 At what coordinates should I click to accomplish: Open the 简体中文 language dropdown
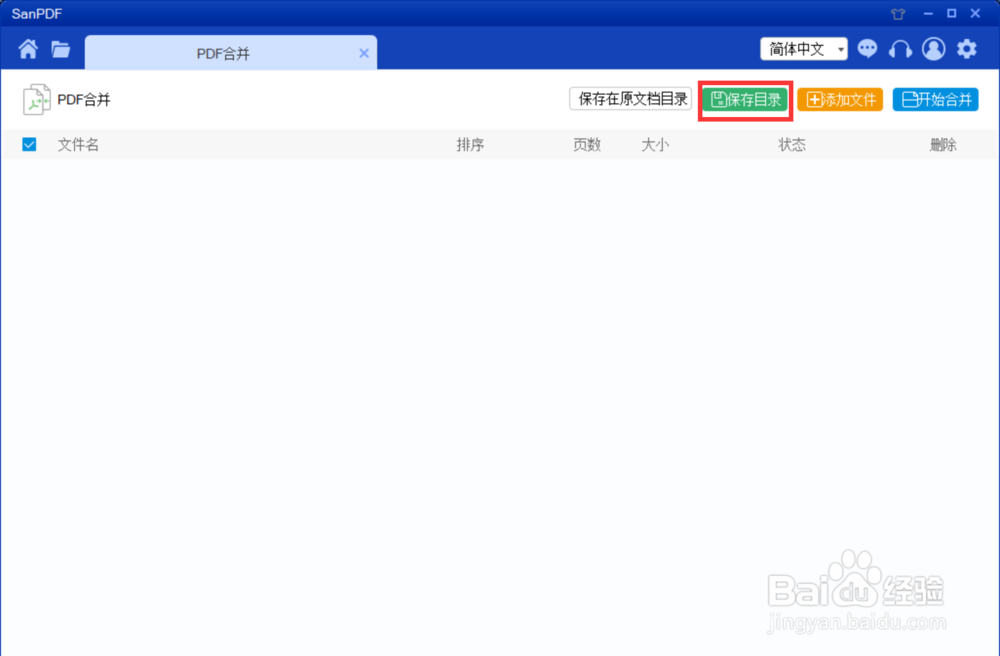coord(804,49)
